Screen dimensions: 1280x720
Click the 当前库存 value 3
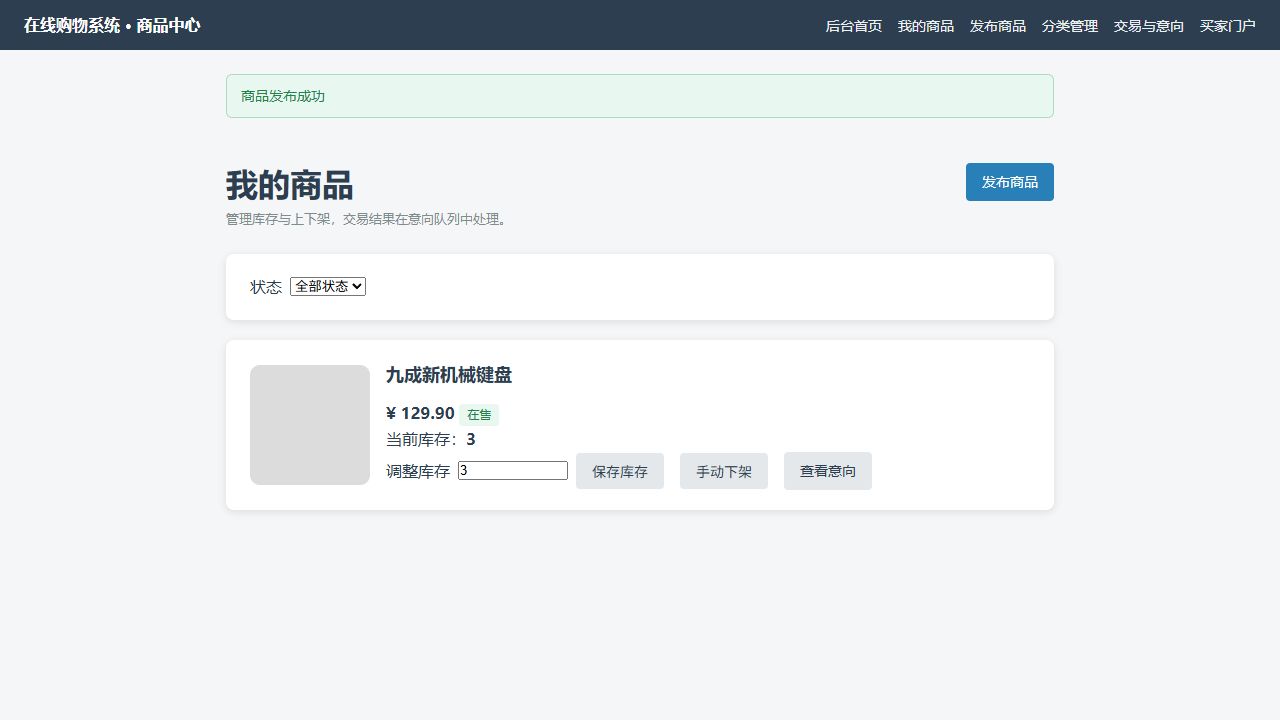[471, 440]
